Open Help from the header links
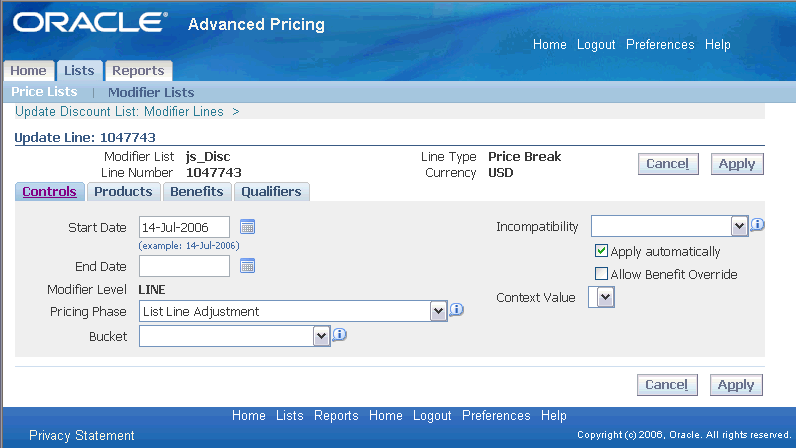 (717, 45)
